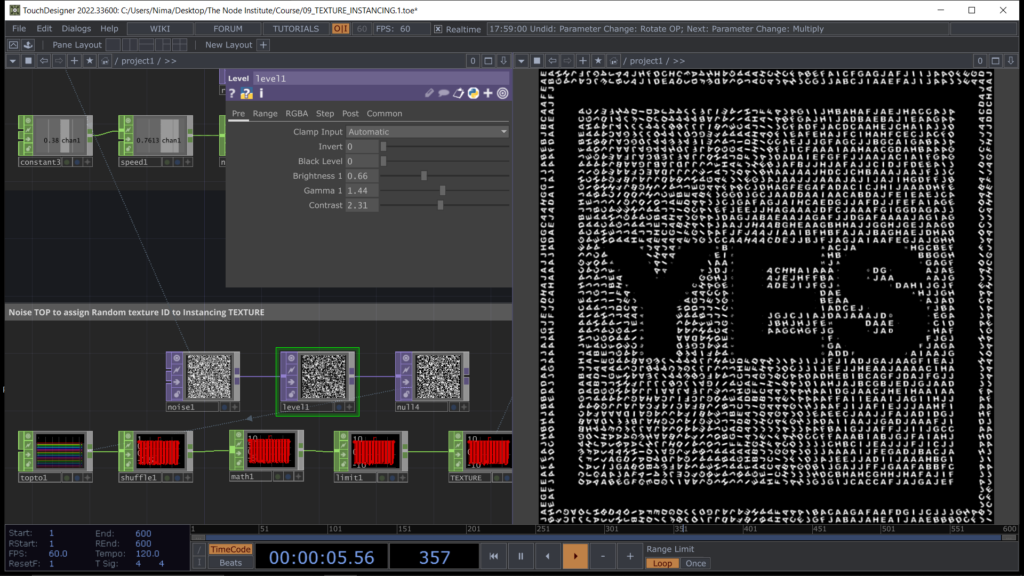Click the plus icon in left pane path bar
This screenshot has width=1024, height=576.
coord(74,61)
